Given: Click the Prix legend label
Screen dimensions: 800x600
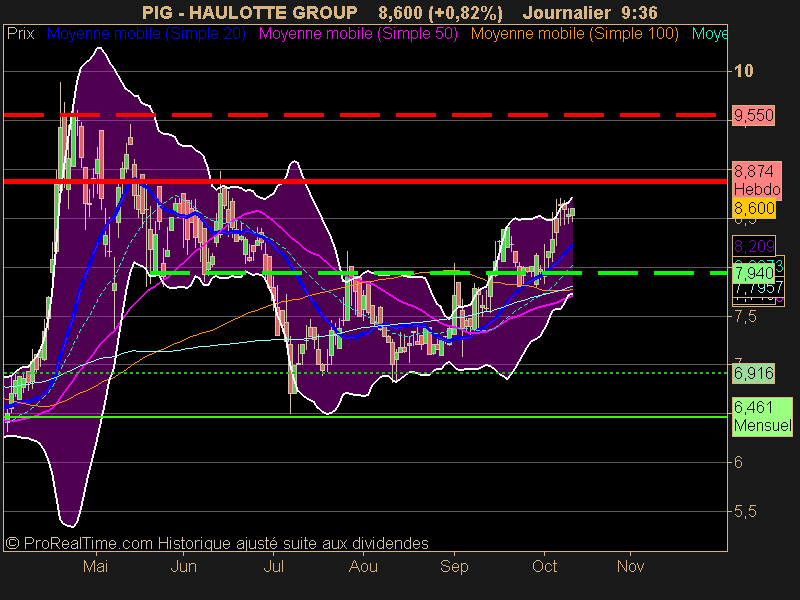Looking at the screenshot, I should pyautogui.click(x=20, y=34).
